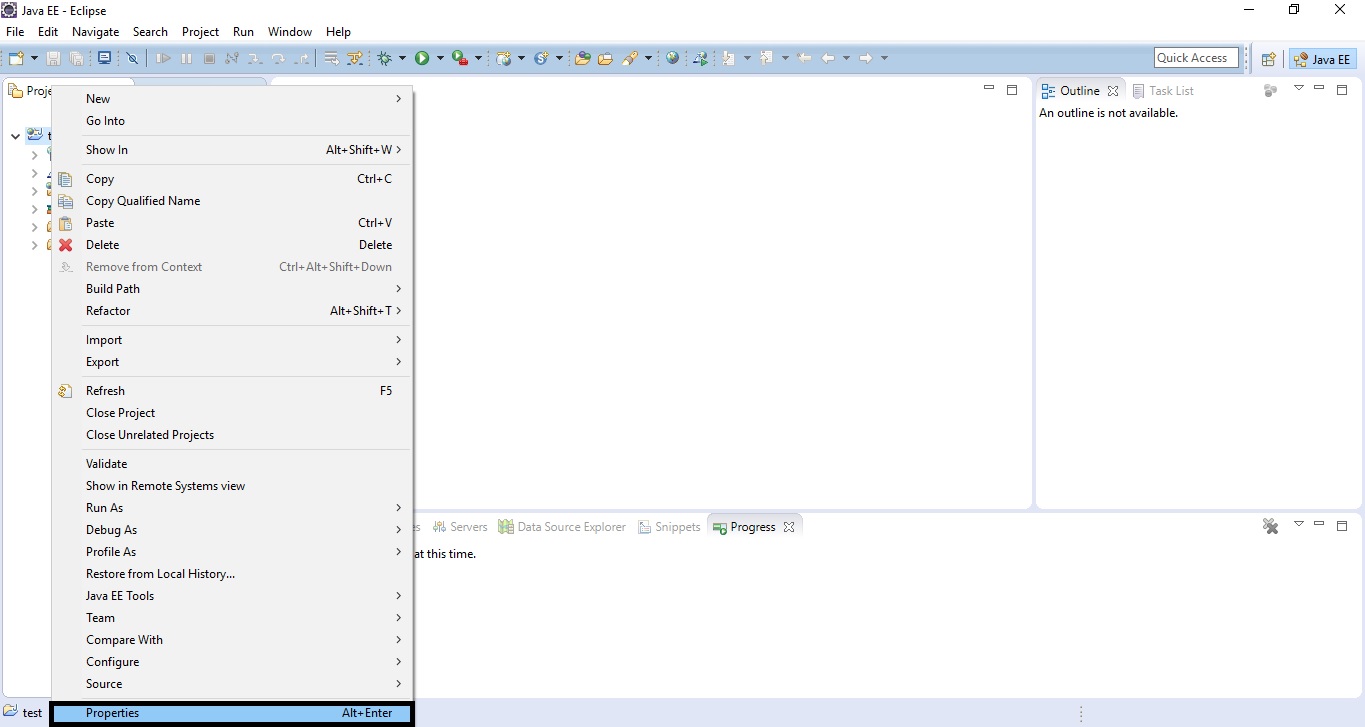Click Remove All Finished Operations icon
Image resolution: width=1365 pixels, height=727 pixels.
pyautogui.click(x=1271, y=526)
